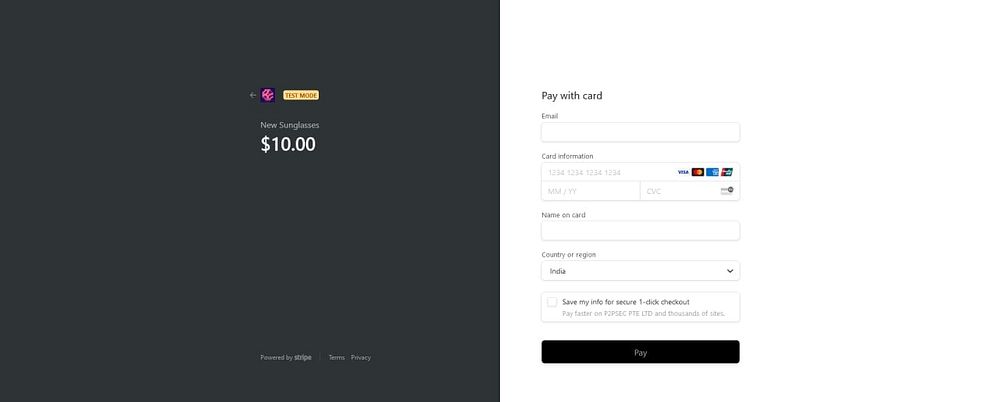1000x402 pixels.
Task: Enable save my info for 1-click checkout
Action: (552, 302)
